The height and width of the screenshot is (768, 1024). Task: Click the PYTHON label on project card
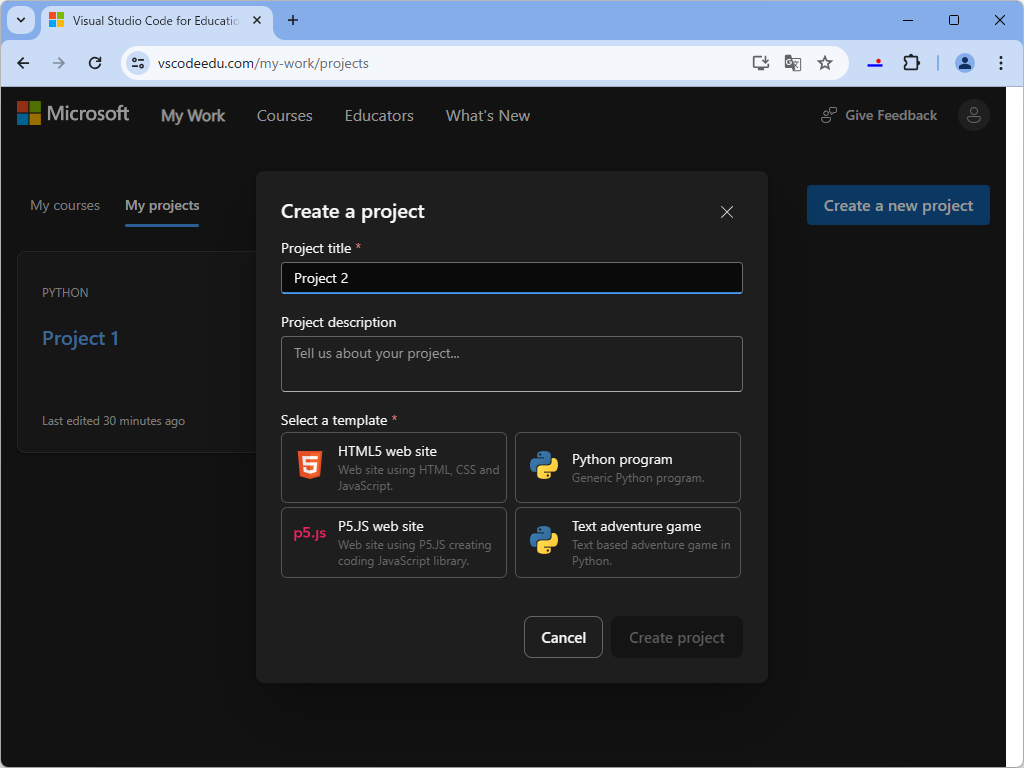pyautogui.click(x=65, y=293)
